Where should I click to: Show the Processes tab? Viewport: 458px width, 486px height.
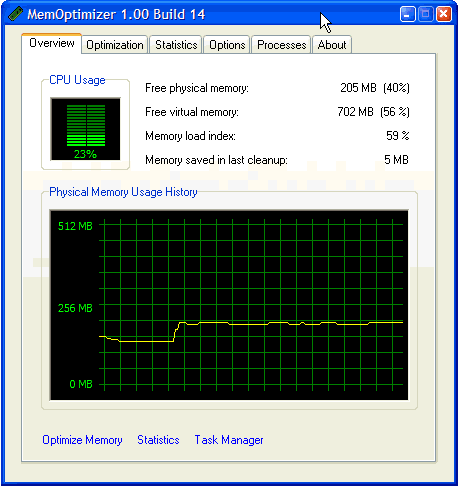(281, 45)
